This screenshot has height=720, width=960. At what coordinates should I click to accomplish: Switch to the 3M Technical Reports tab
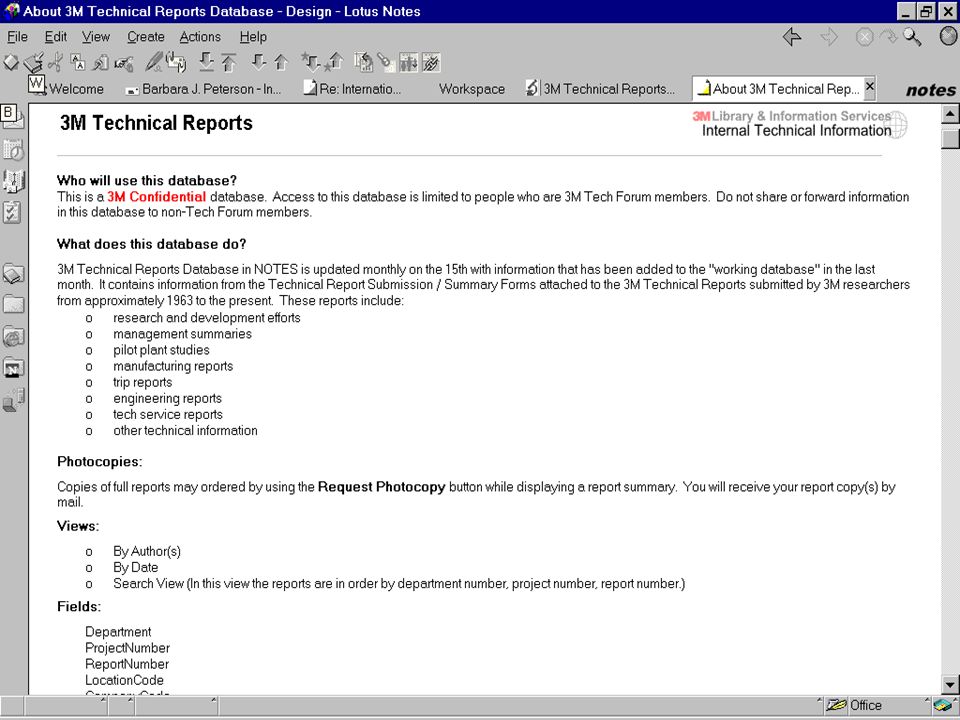[601, 89]
